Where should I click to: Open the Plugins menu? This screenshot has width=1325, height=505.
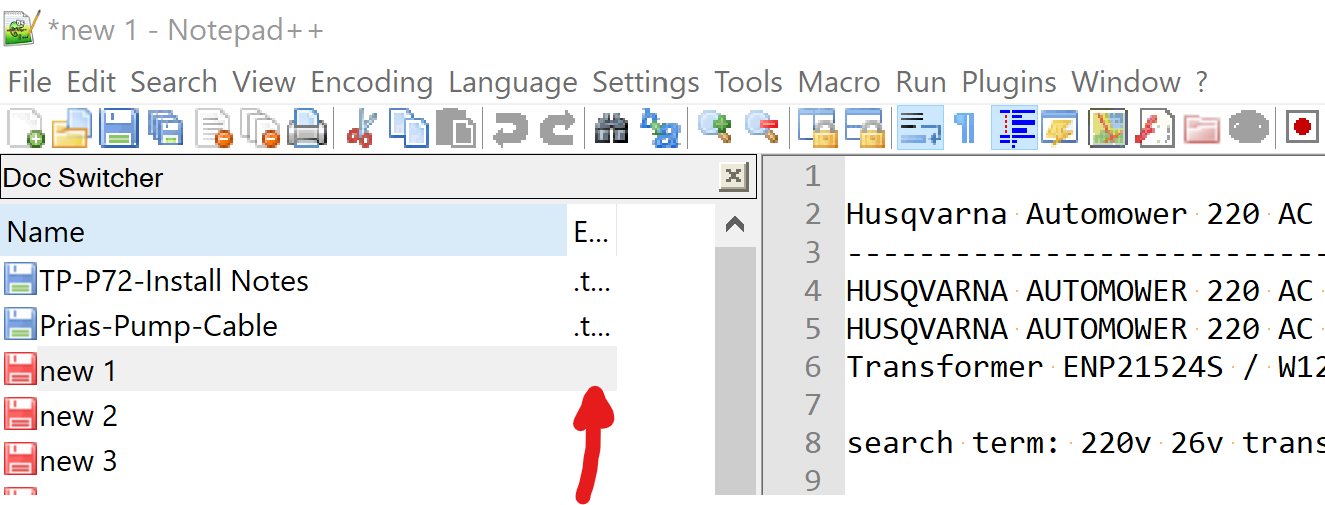pos(1009,82)
